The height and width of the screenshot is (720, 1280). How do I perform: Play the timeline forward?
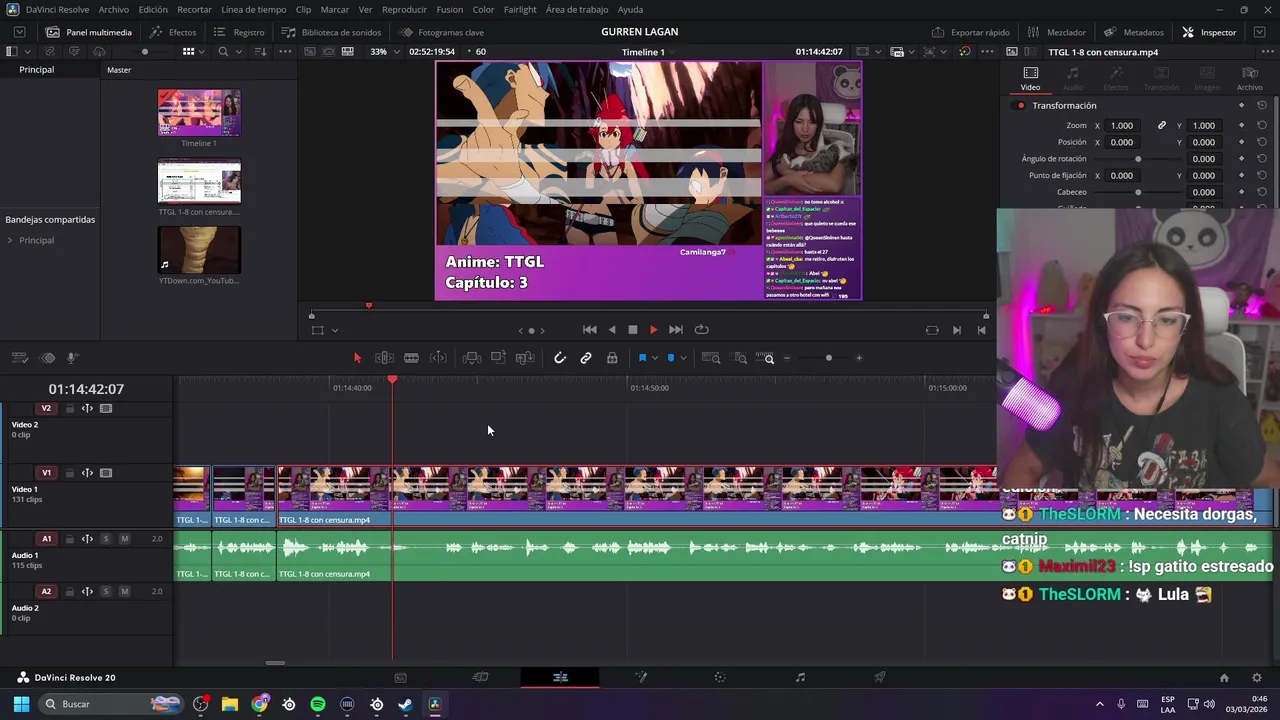(653, 330)
